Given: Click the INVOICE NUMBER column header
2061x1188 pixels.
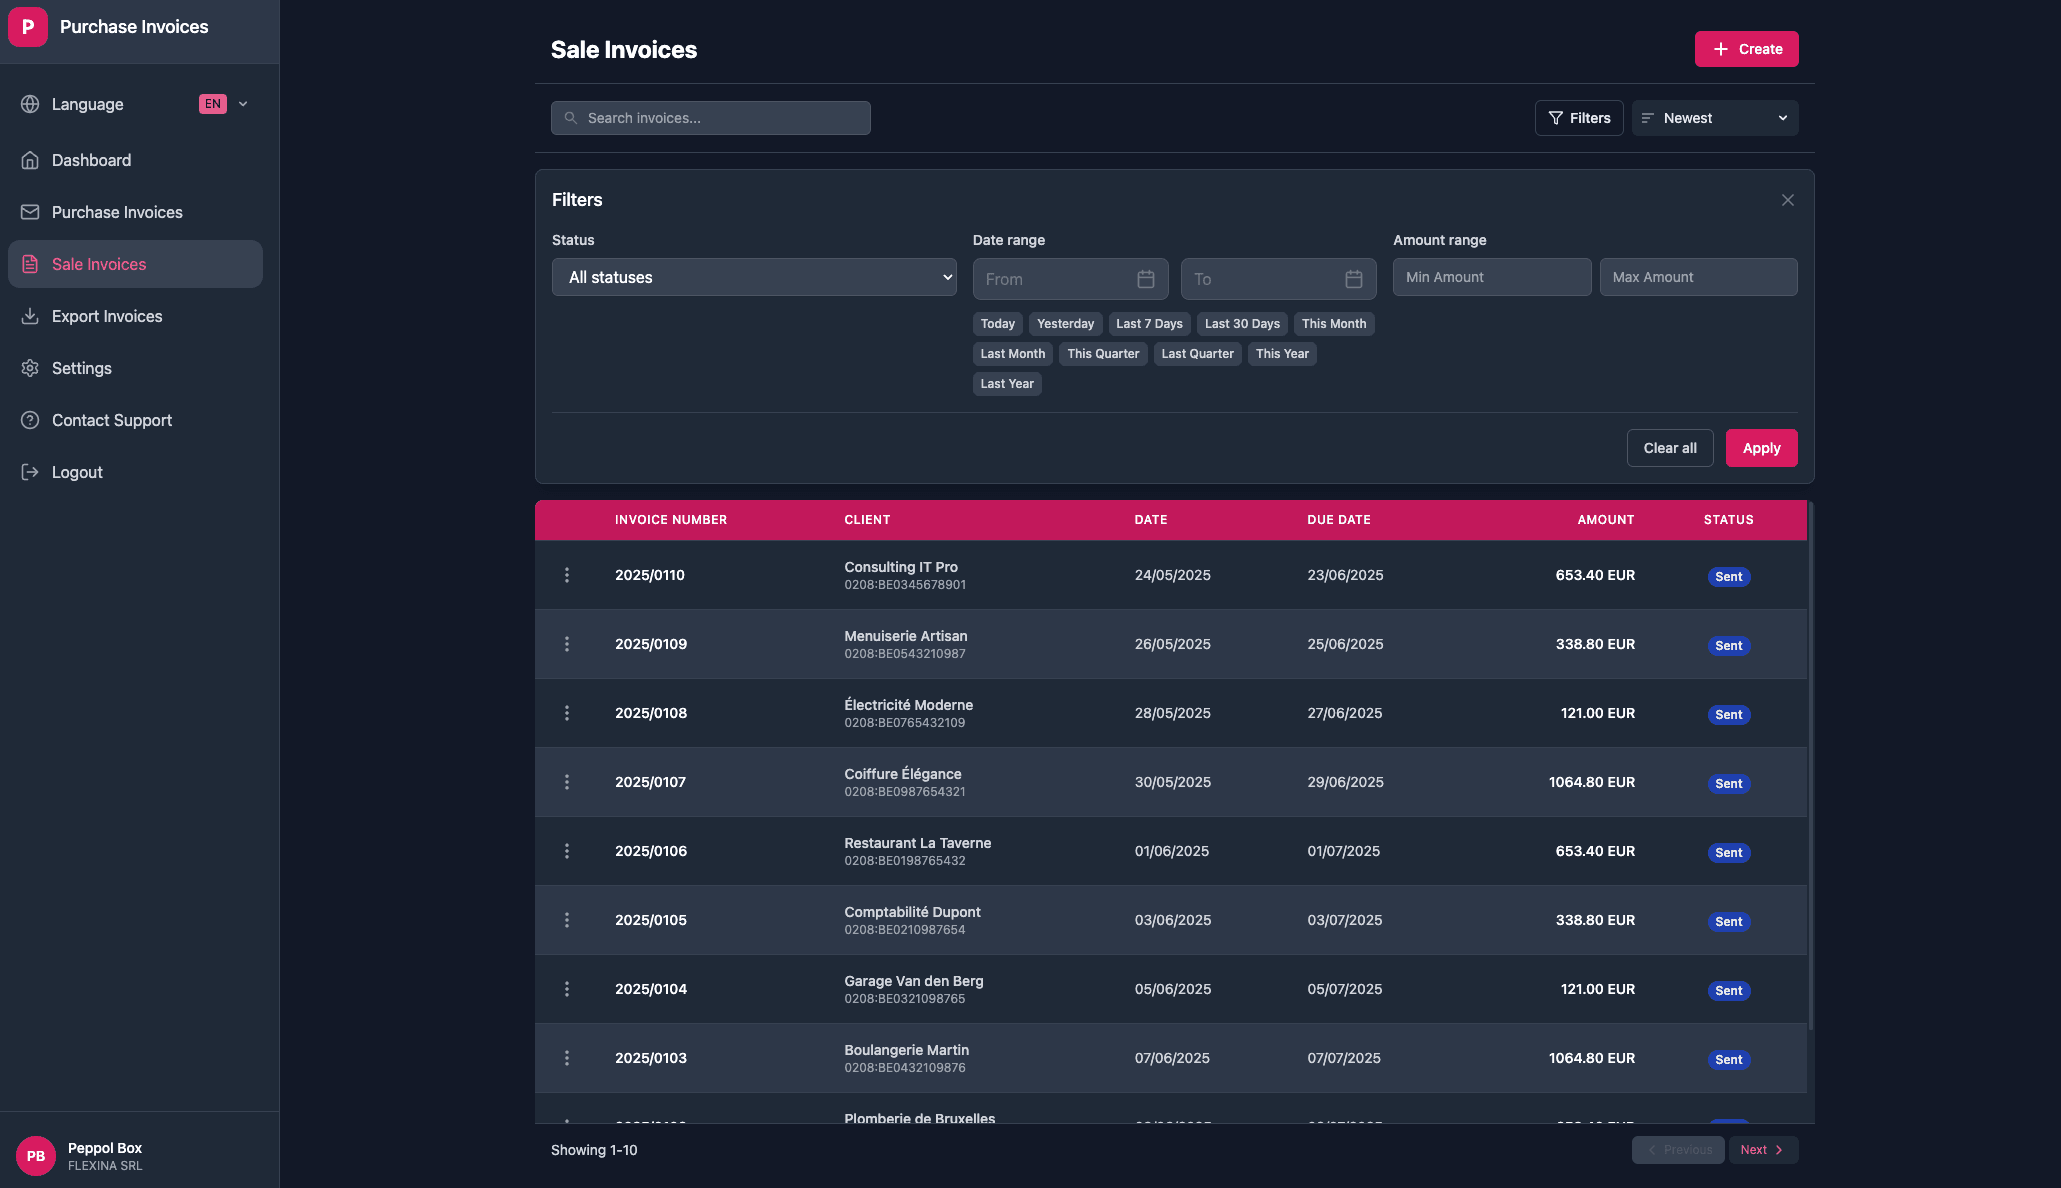Looking at the screenshot, I should (x=670, y=520).
